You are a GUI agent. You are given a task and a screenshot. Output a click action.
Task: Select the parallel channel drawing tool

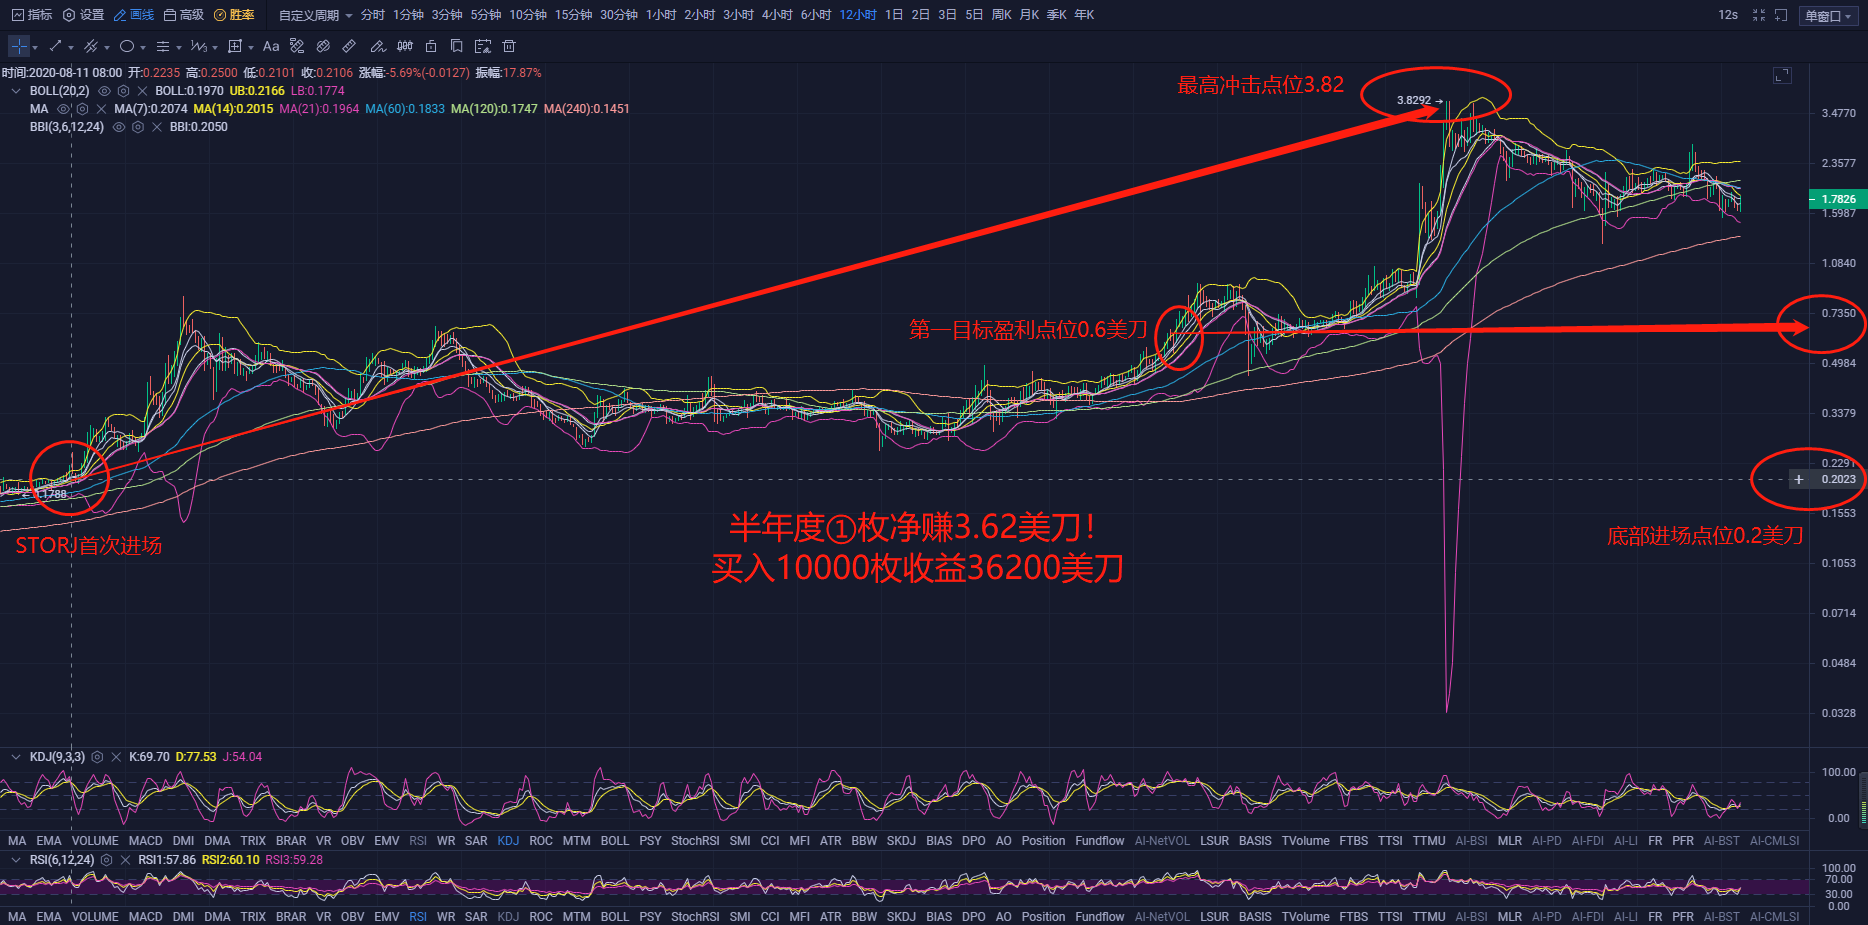[x=91, y=46]
